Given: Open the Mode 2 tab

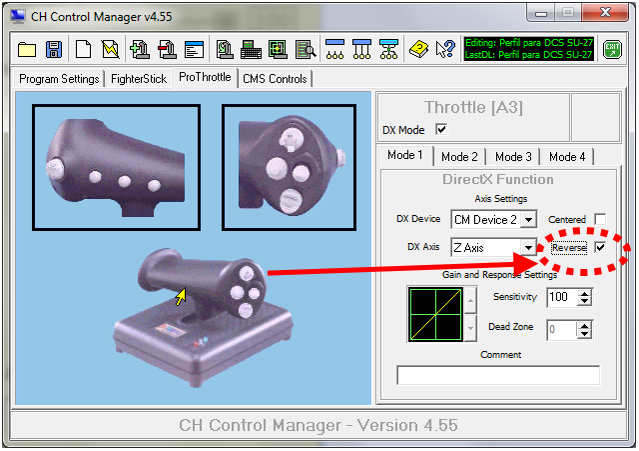Looking at the screenshot, I should [459, 157].
